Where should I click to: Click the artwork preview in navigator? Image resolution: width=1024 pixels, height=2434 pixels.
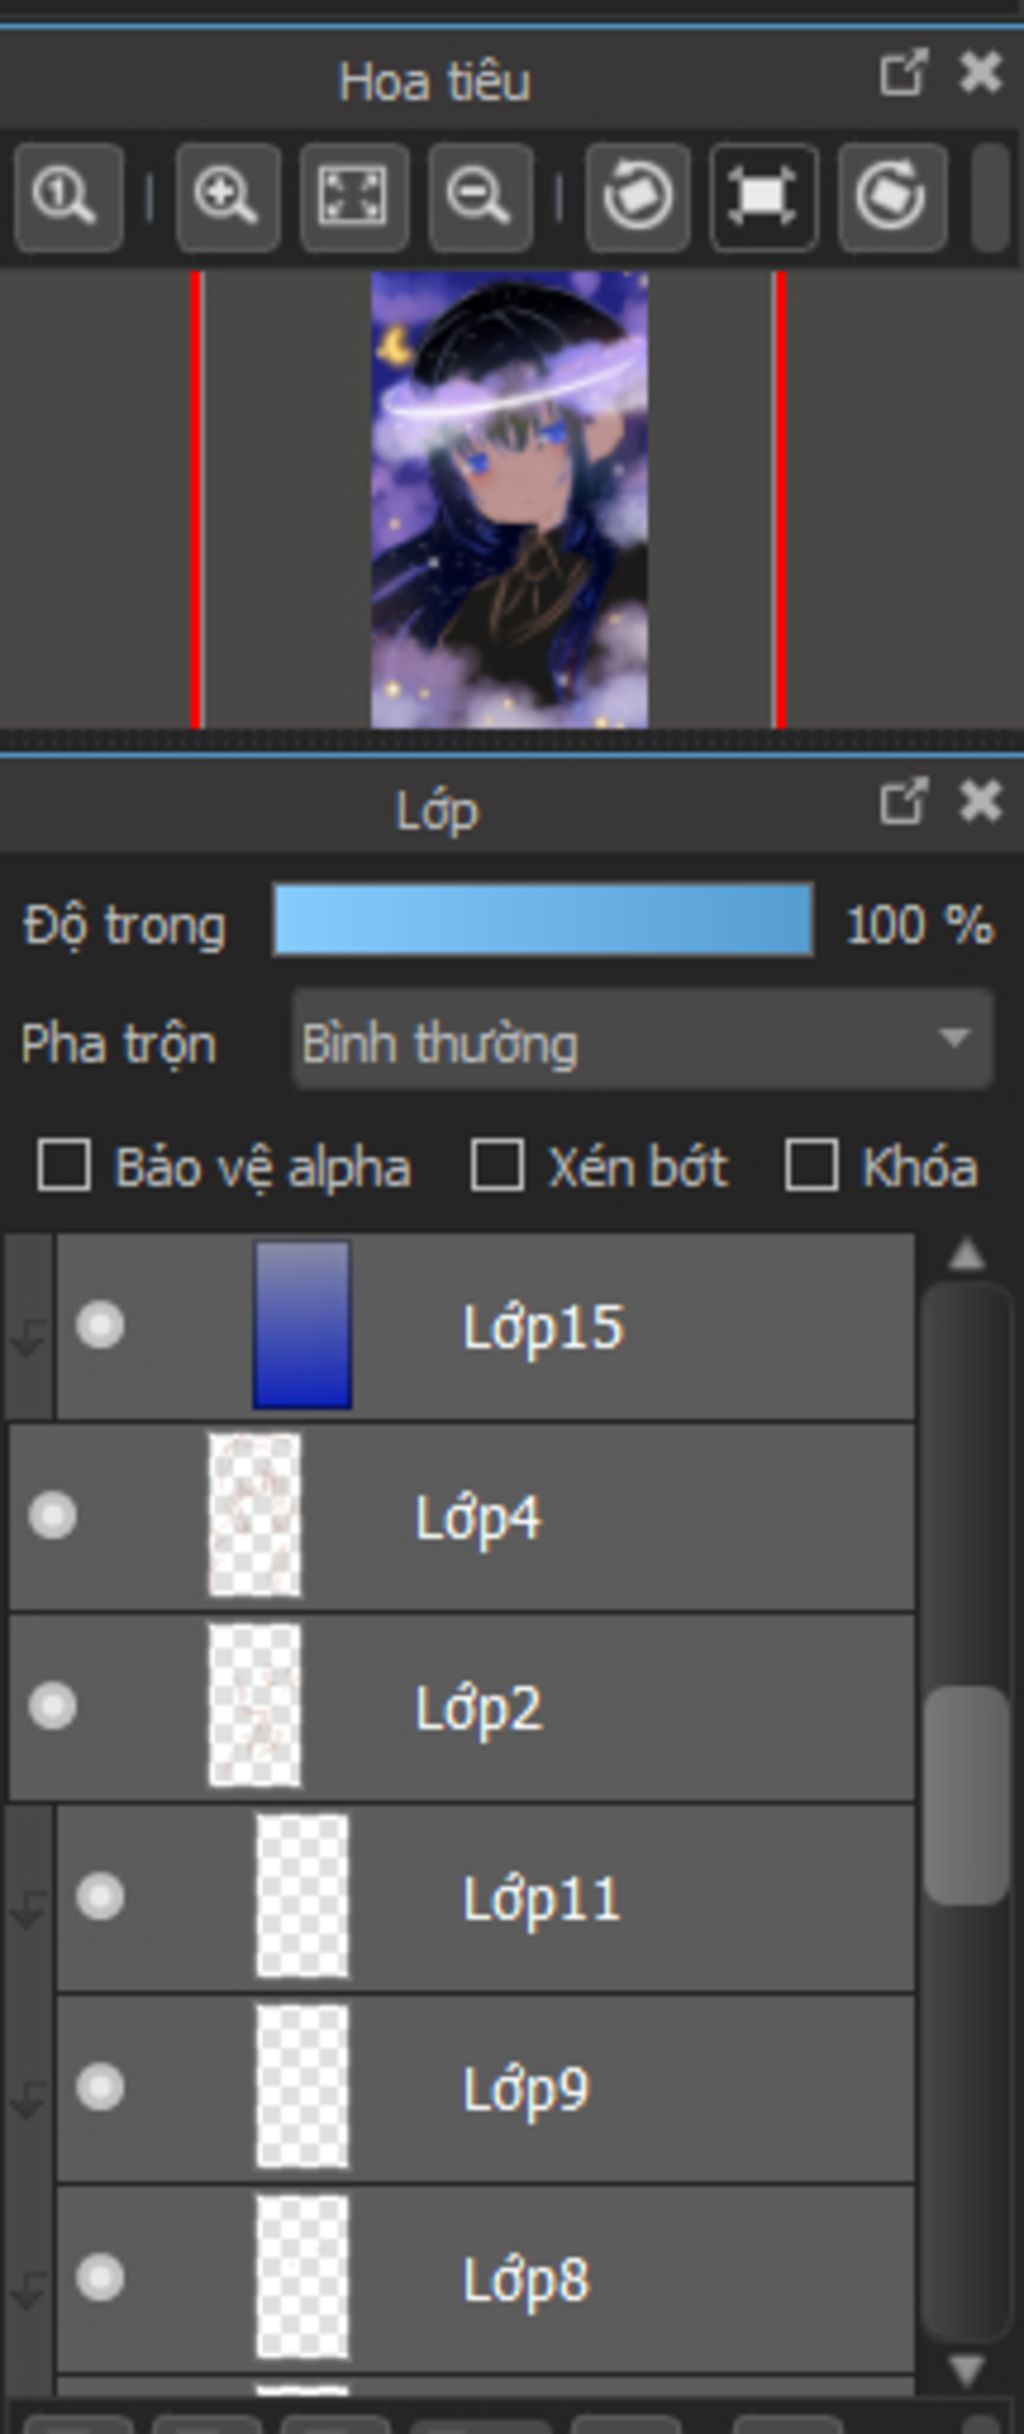(509, 500)
